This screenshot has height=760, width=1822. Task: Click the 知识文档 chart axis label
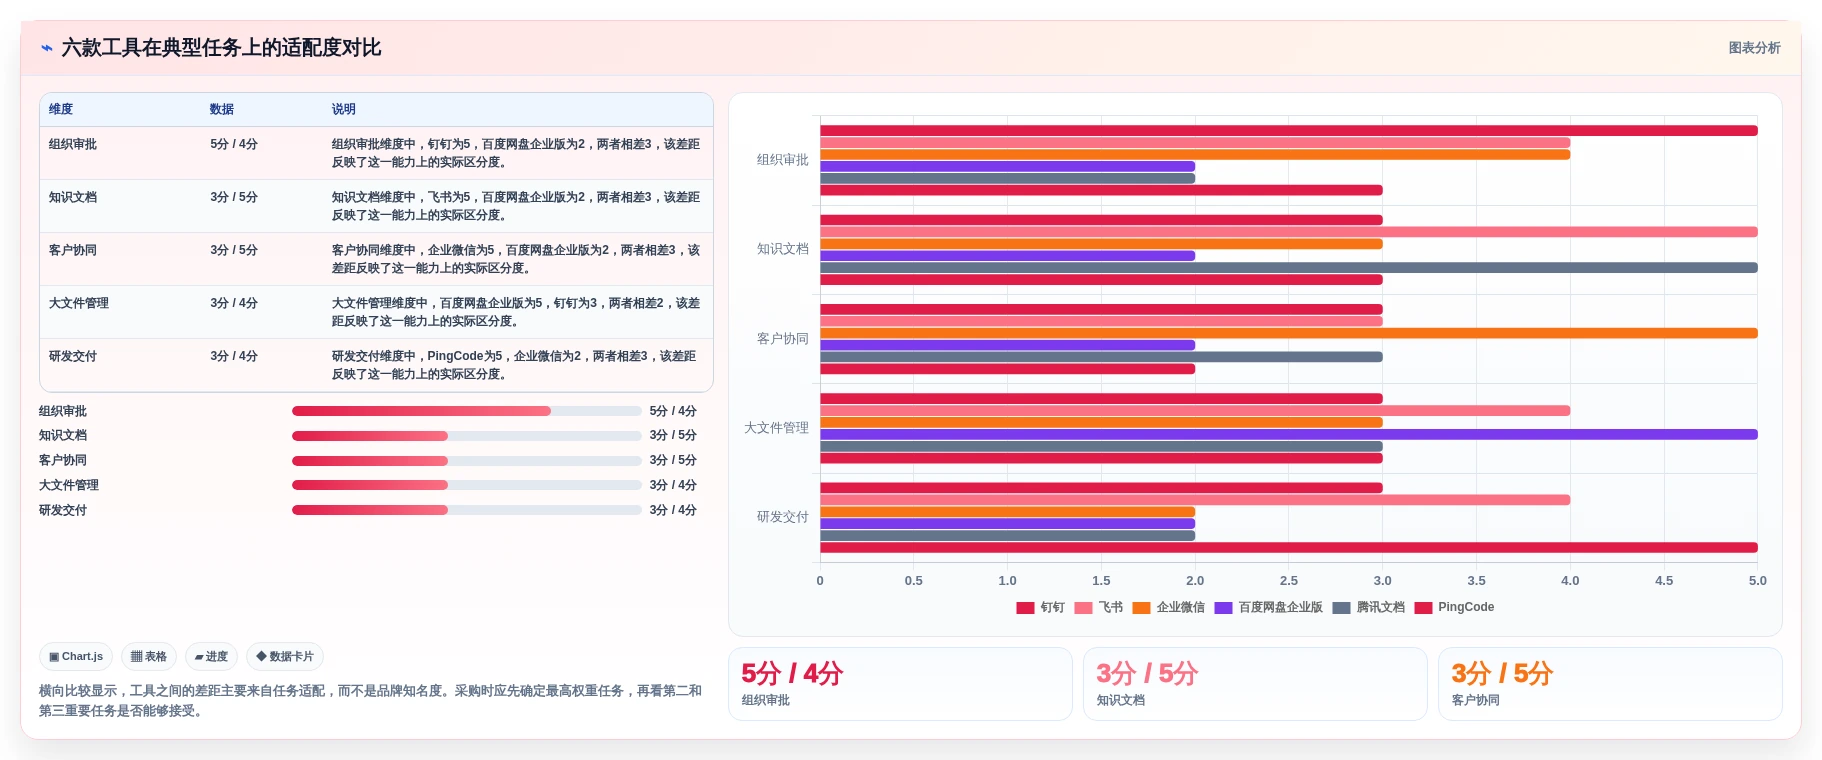(782, 249)
